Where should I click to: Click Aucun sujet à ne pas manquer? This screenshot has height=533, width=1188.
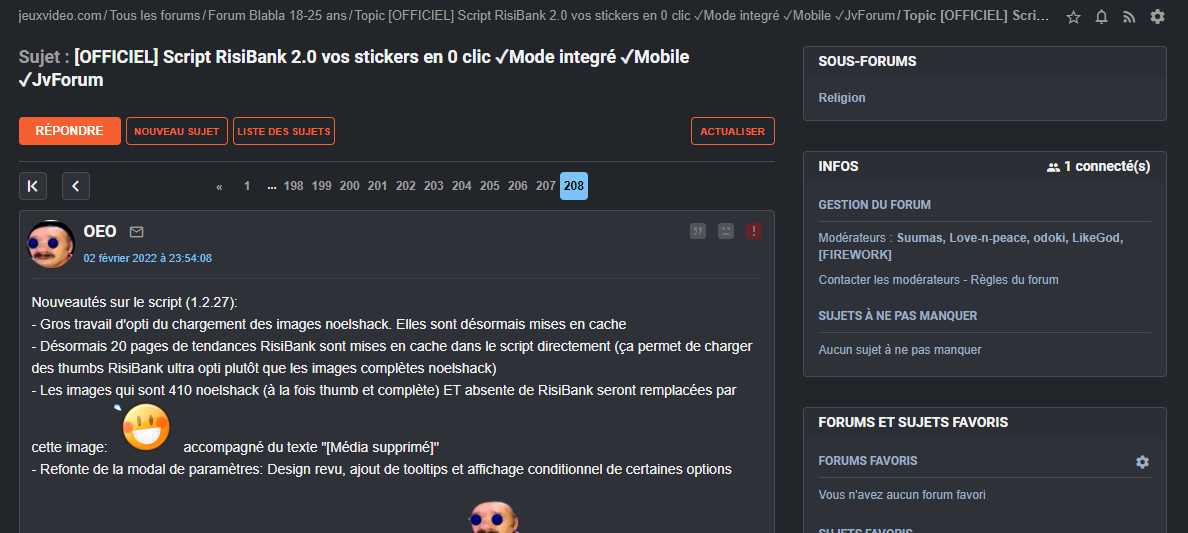click(x=900, y=350)
